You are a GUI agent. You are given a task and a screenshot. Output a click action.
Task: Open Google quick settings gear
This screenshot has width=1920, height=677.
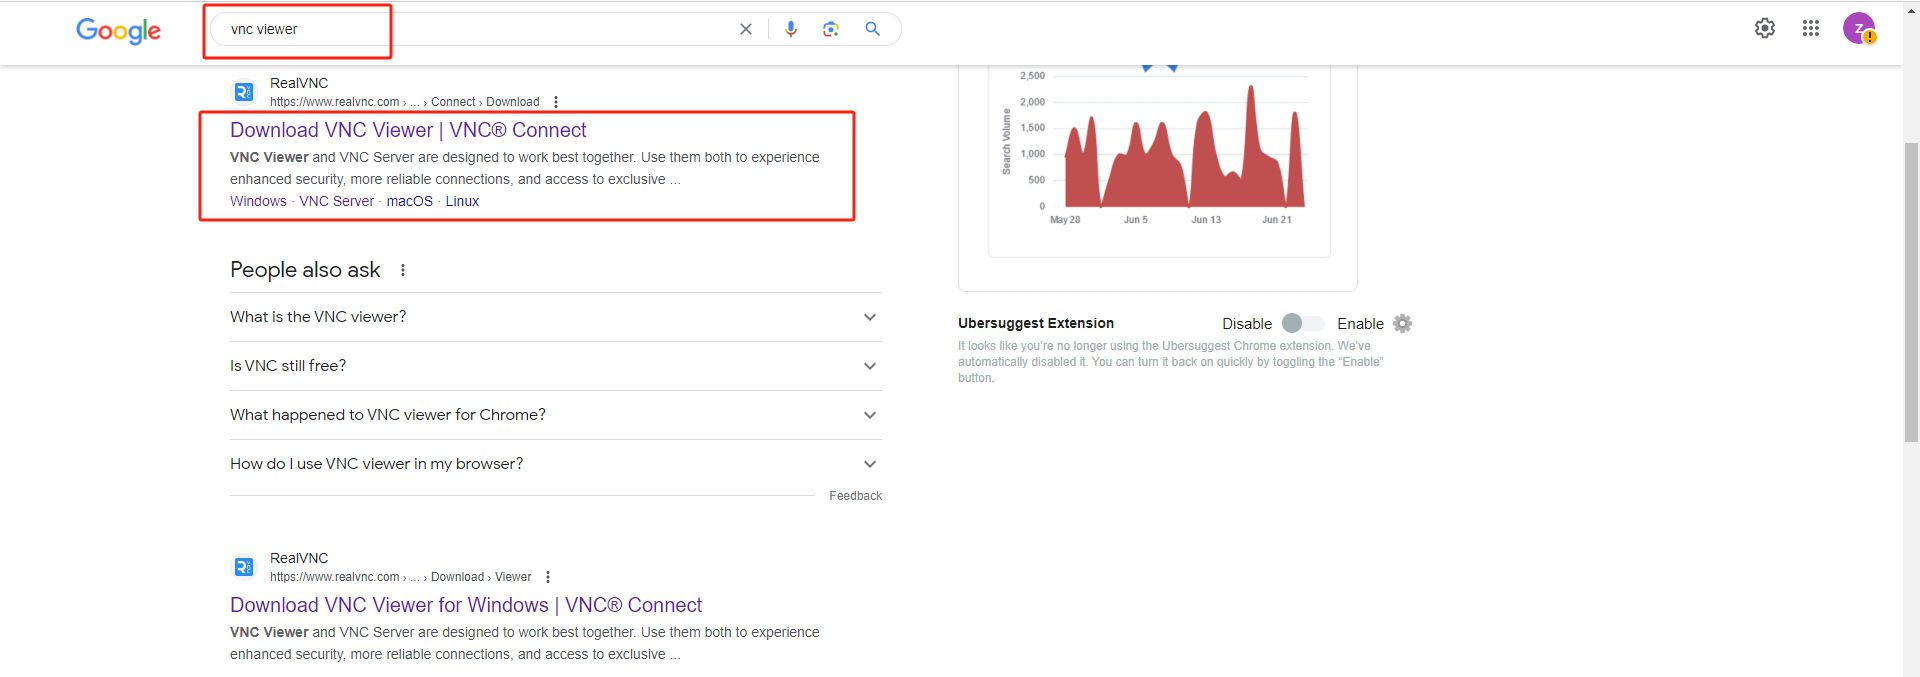(x=1765, y=28)
